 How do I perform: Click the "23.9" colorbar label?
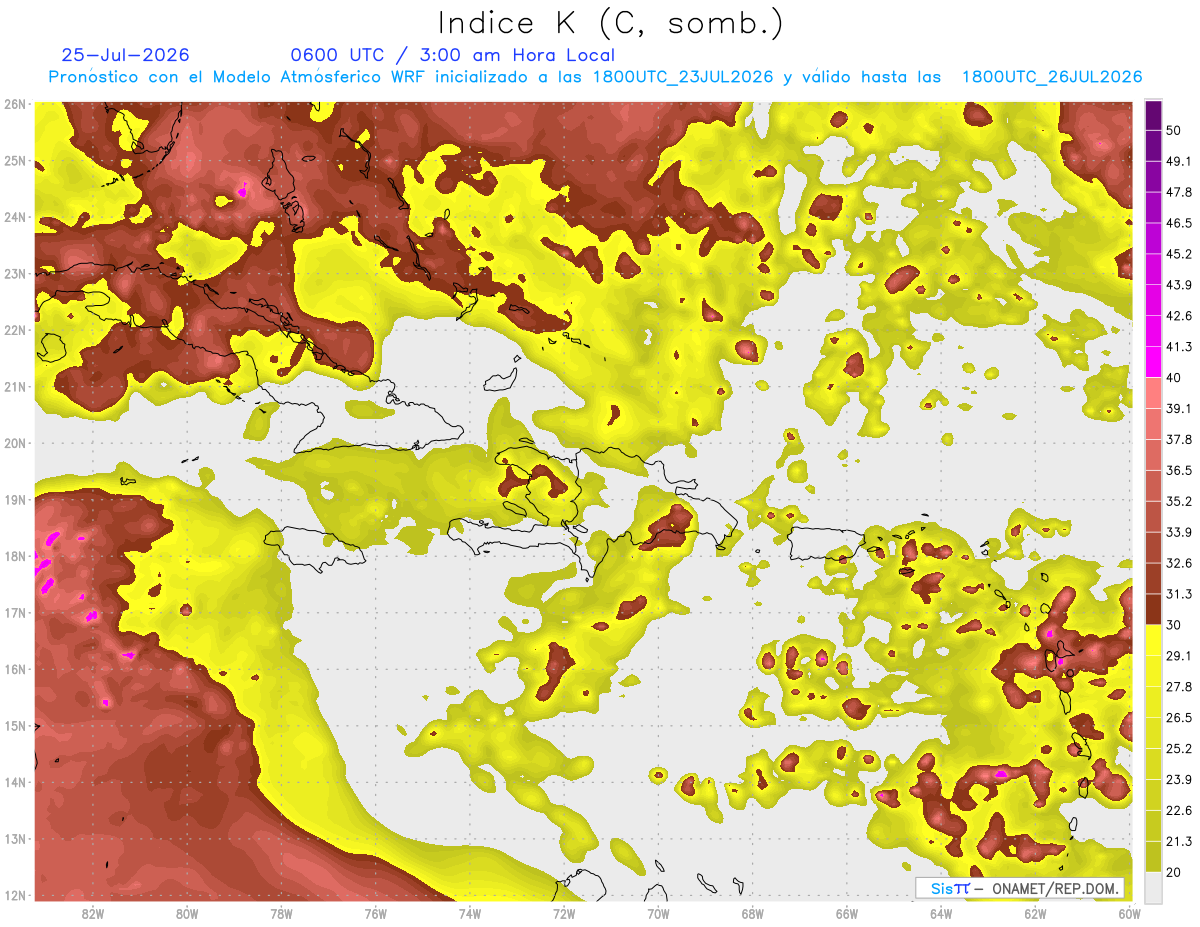pyautogui.click(x=1178, y=779)
